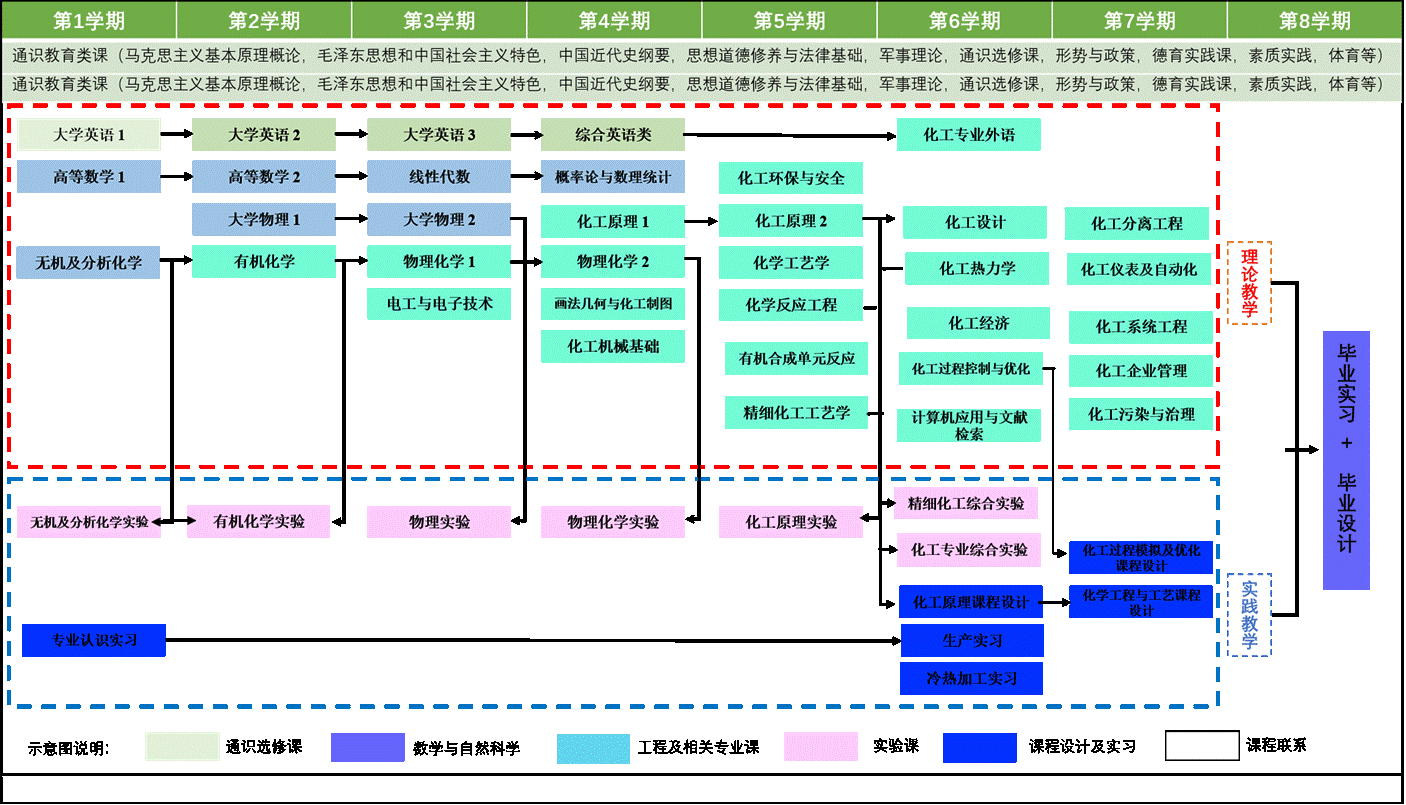Click the 生产实习 box
Screen dimensions: 1406x805
(x=972, y=641)
